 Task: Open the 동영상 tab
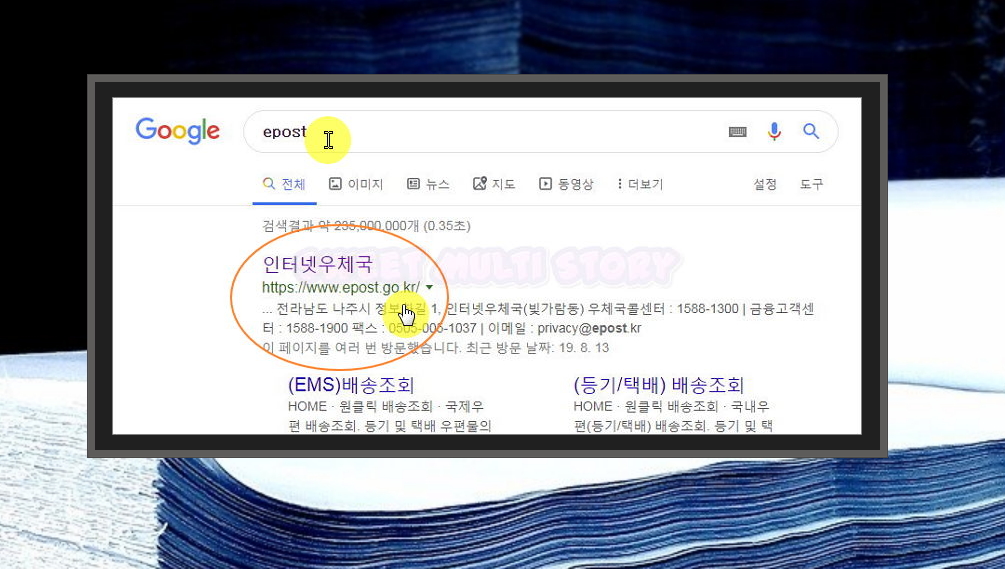[566, 185]
